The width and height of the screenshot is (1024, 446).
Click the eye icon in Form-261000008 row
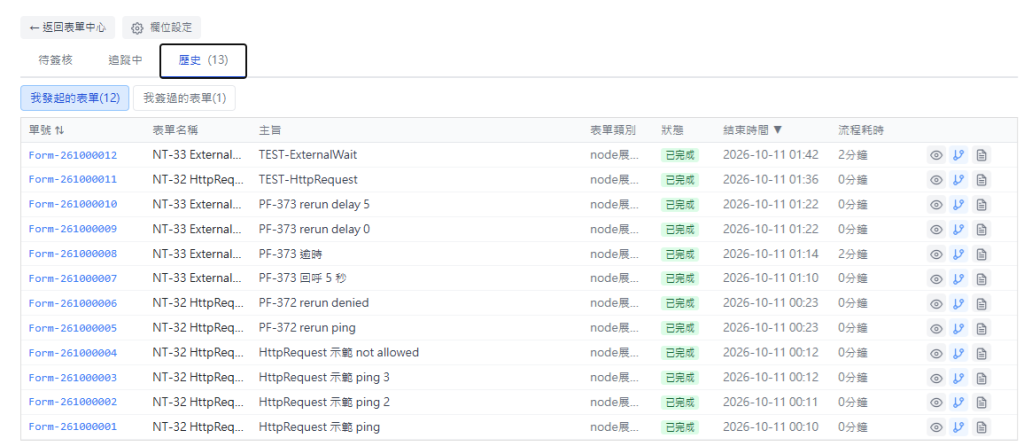pos(936,254)
